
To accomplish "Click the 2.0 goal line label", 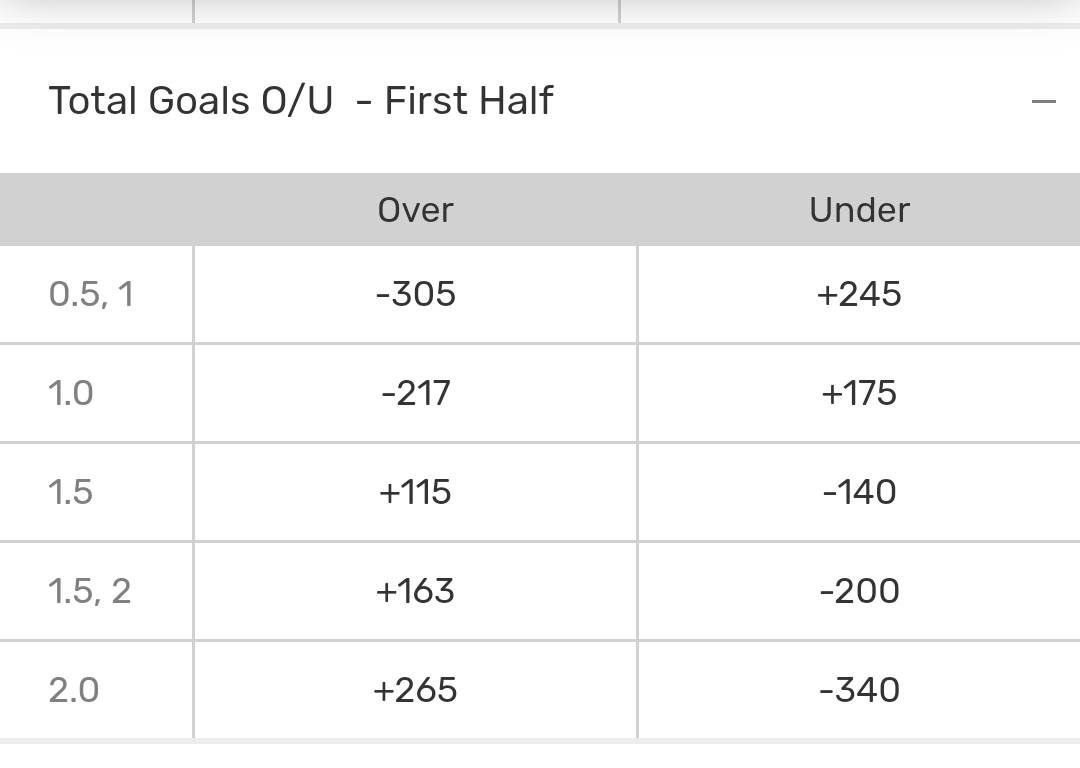I will [74, 690].
